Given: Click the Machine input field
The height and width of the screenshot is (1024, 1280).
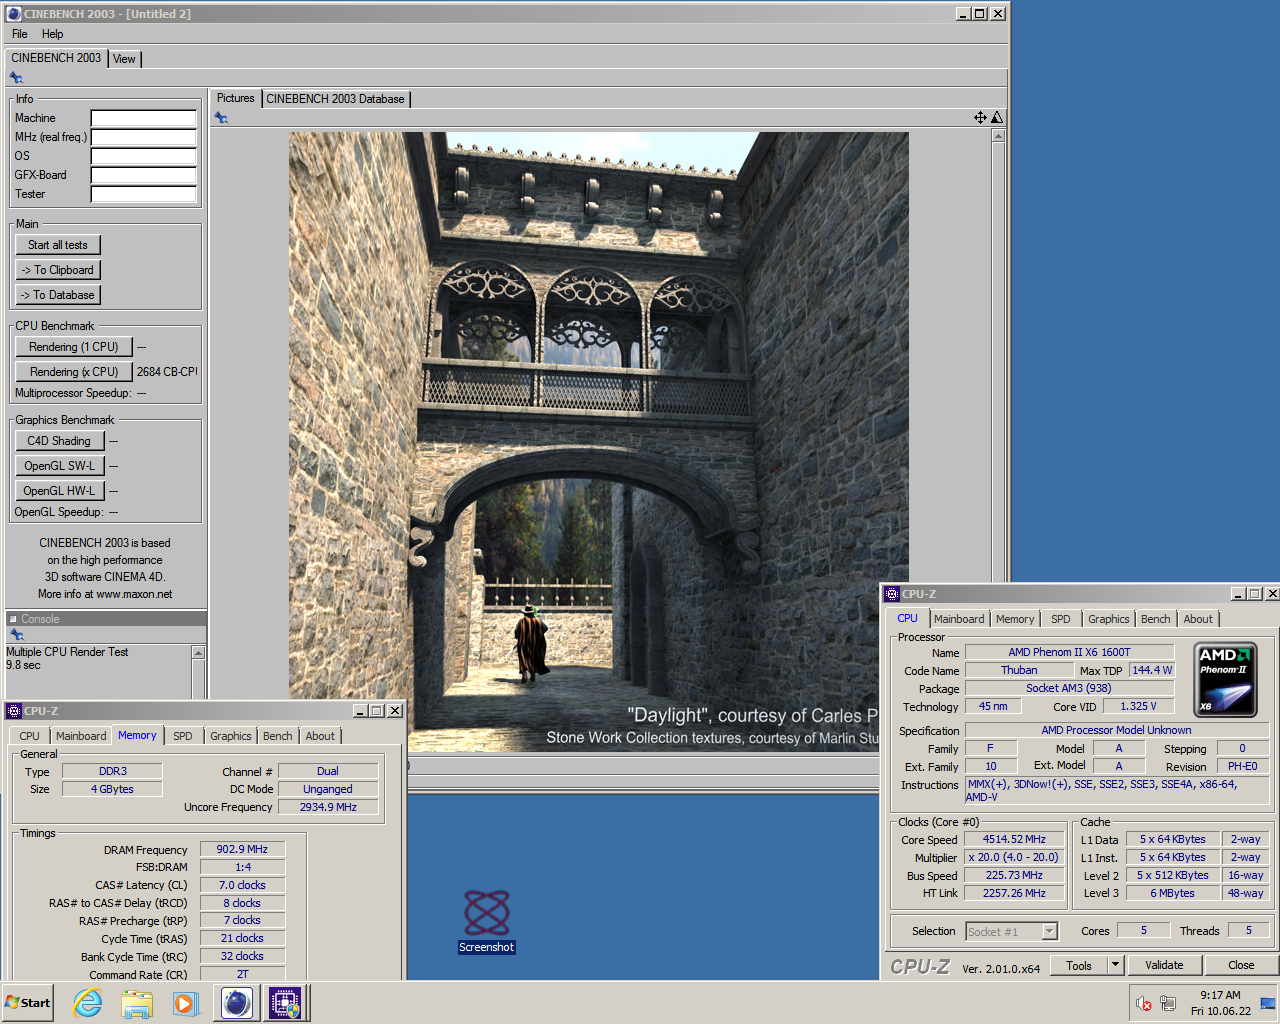Looking at the screenshot, I should [x=144, y=118].
